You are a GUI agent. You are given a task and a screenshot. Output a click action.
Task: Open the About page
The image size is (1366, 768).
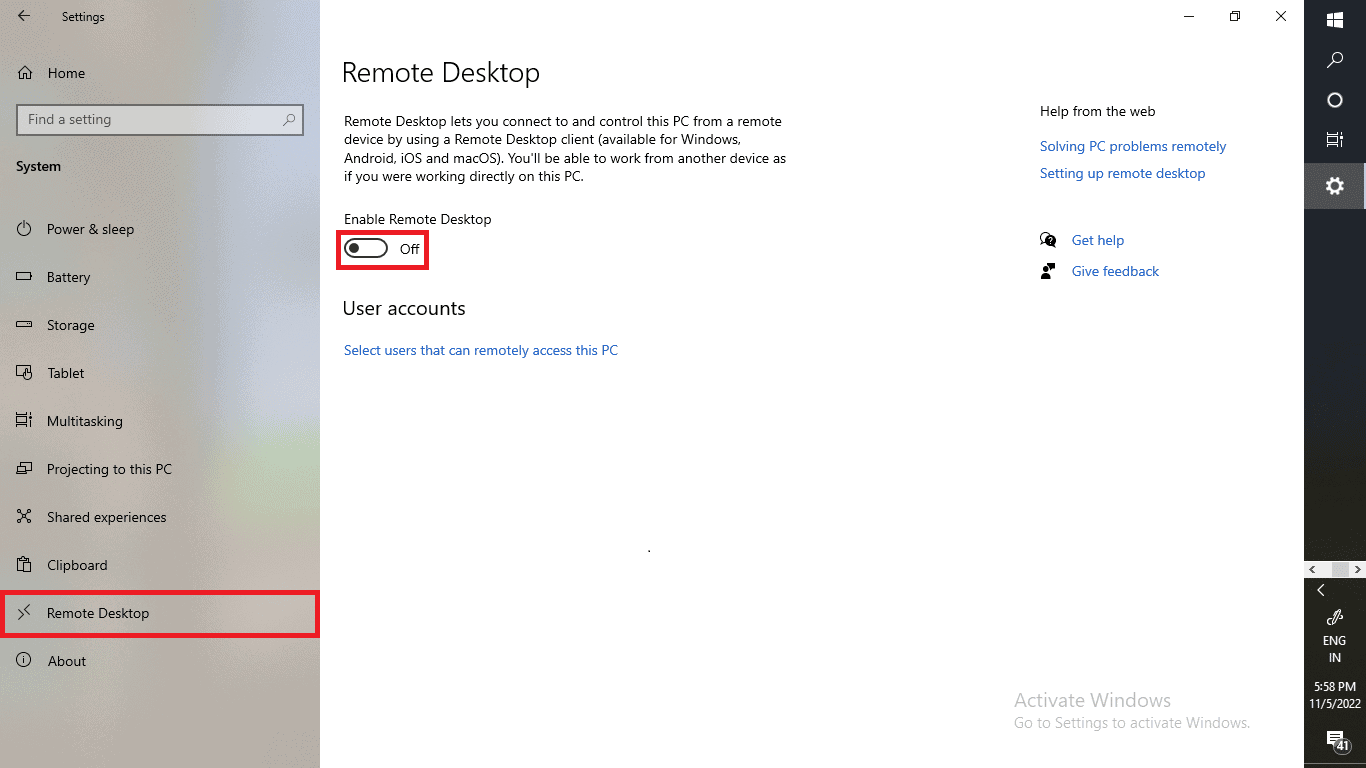[x=67, y=661]
